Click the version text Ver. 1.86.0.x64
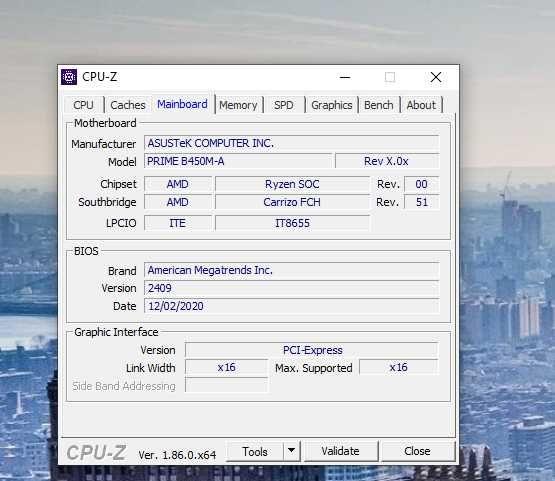 [x=177, y=455]
